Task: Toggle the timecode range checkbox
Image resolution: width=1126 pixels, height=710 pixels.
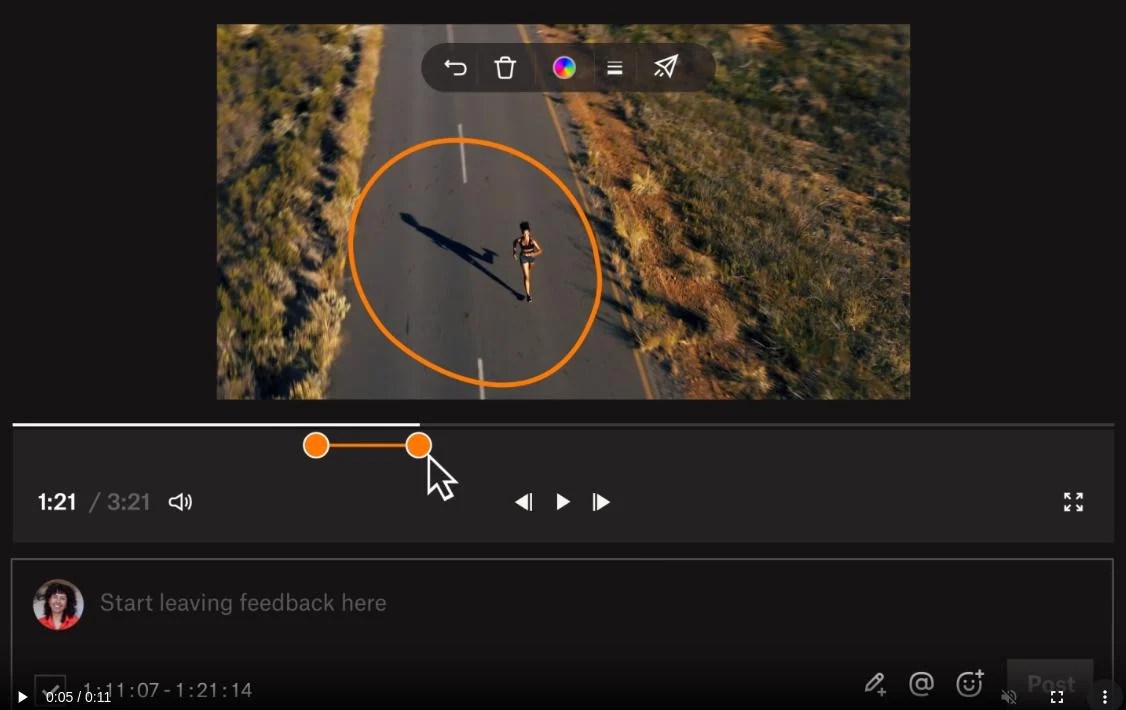Action: click(x=50, y=689)
